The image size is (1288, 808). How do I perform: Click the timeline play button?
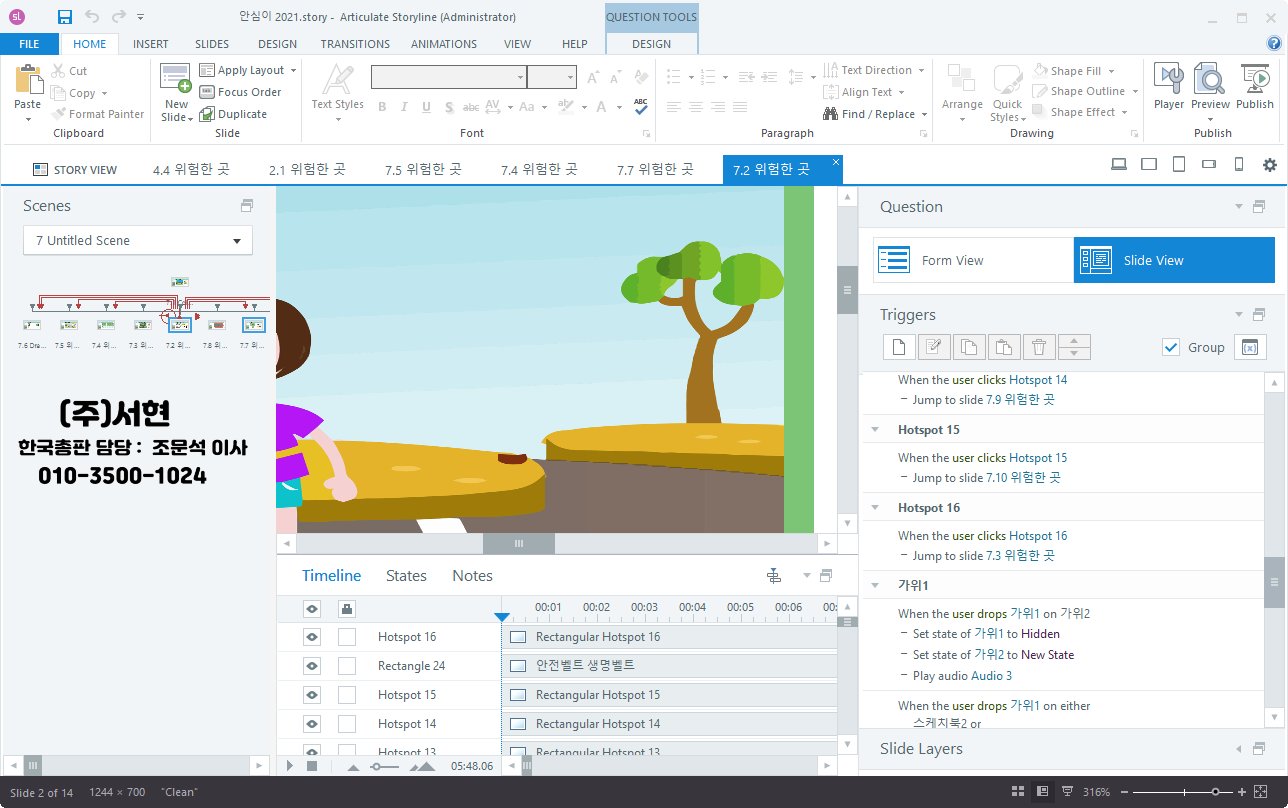click(290, 766)
